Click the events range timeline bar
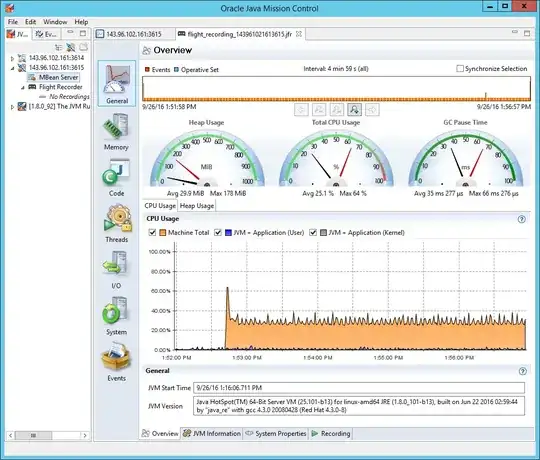Screen dimensions: 540x460 point(336,88)
